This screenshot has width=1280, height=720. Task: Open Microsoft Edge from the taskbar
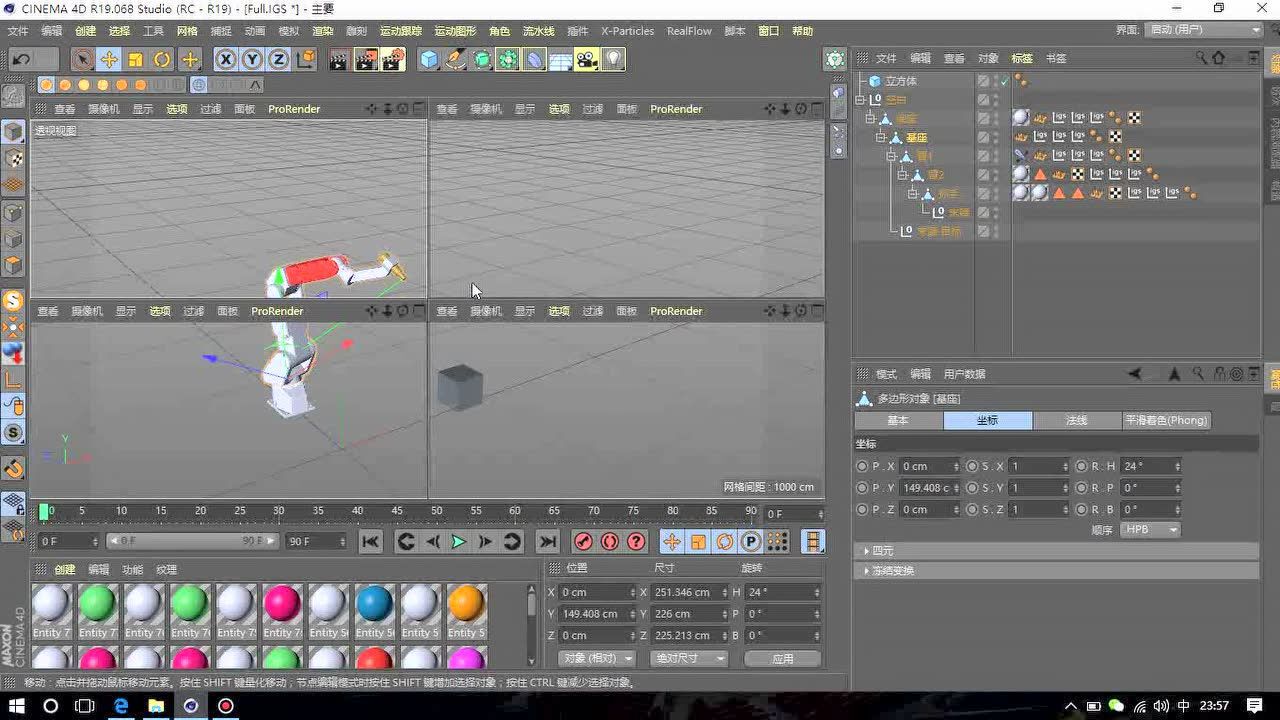point(121,706)
